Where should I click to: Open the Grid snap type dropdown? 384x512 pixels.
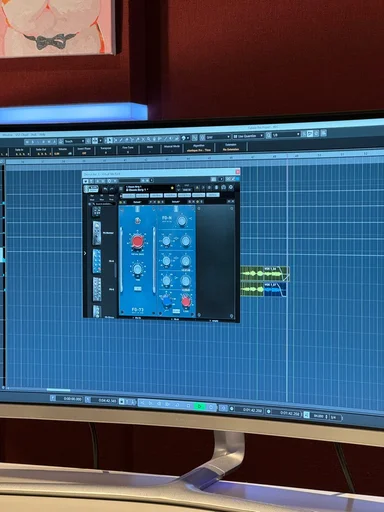(217, 137)
